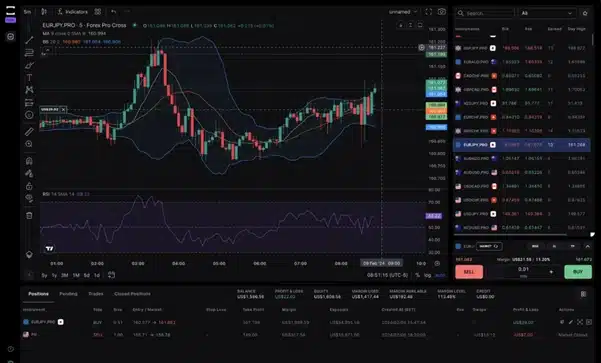
Task: Hide all drawings with eye icon
Action: click(29, 198)
